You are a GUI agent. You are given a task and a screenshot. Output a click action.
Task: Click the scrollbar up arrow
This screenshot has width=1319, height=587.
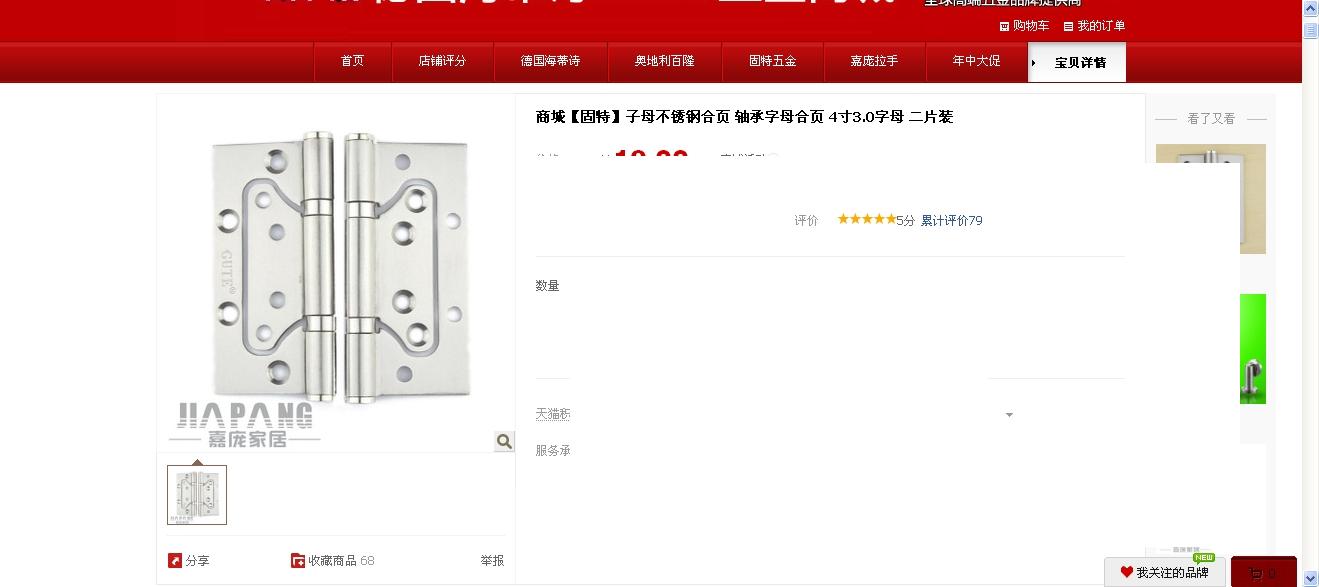point(1310,9)
